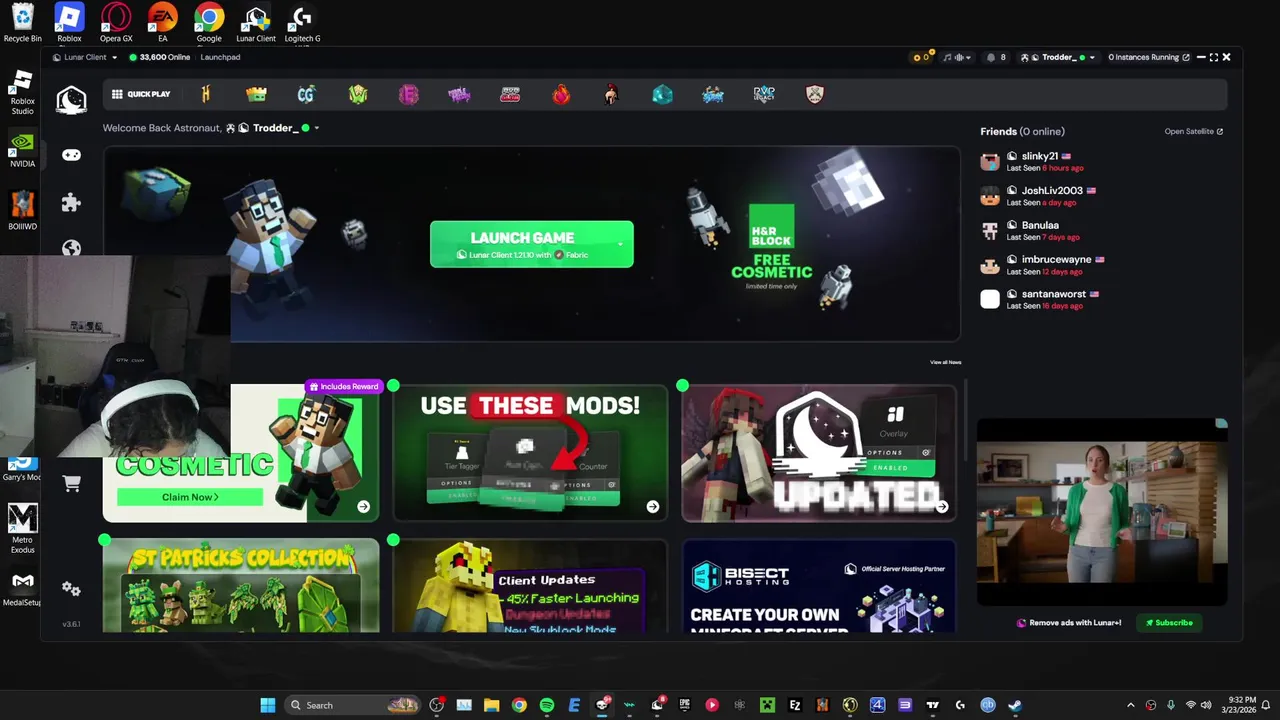This screenshot has width=1280, height=720.
Task: Open Steam from the taskbar
Action: 1015,705
